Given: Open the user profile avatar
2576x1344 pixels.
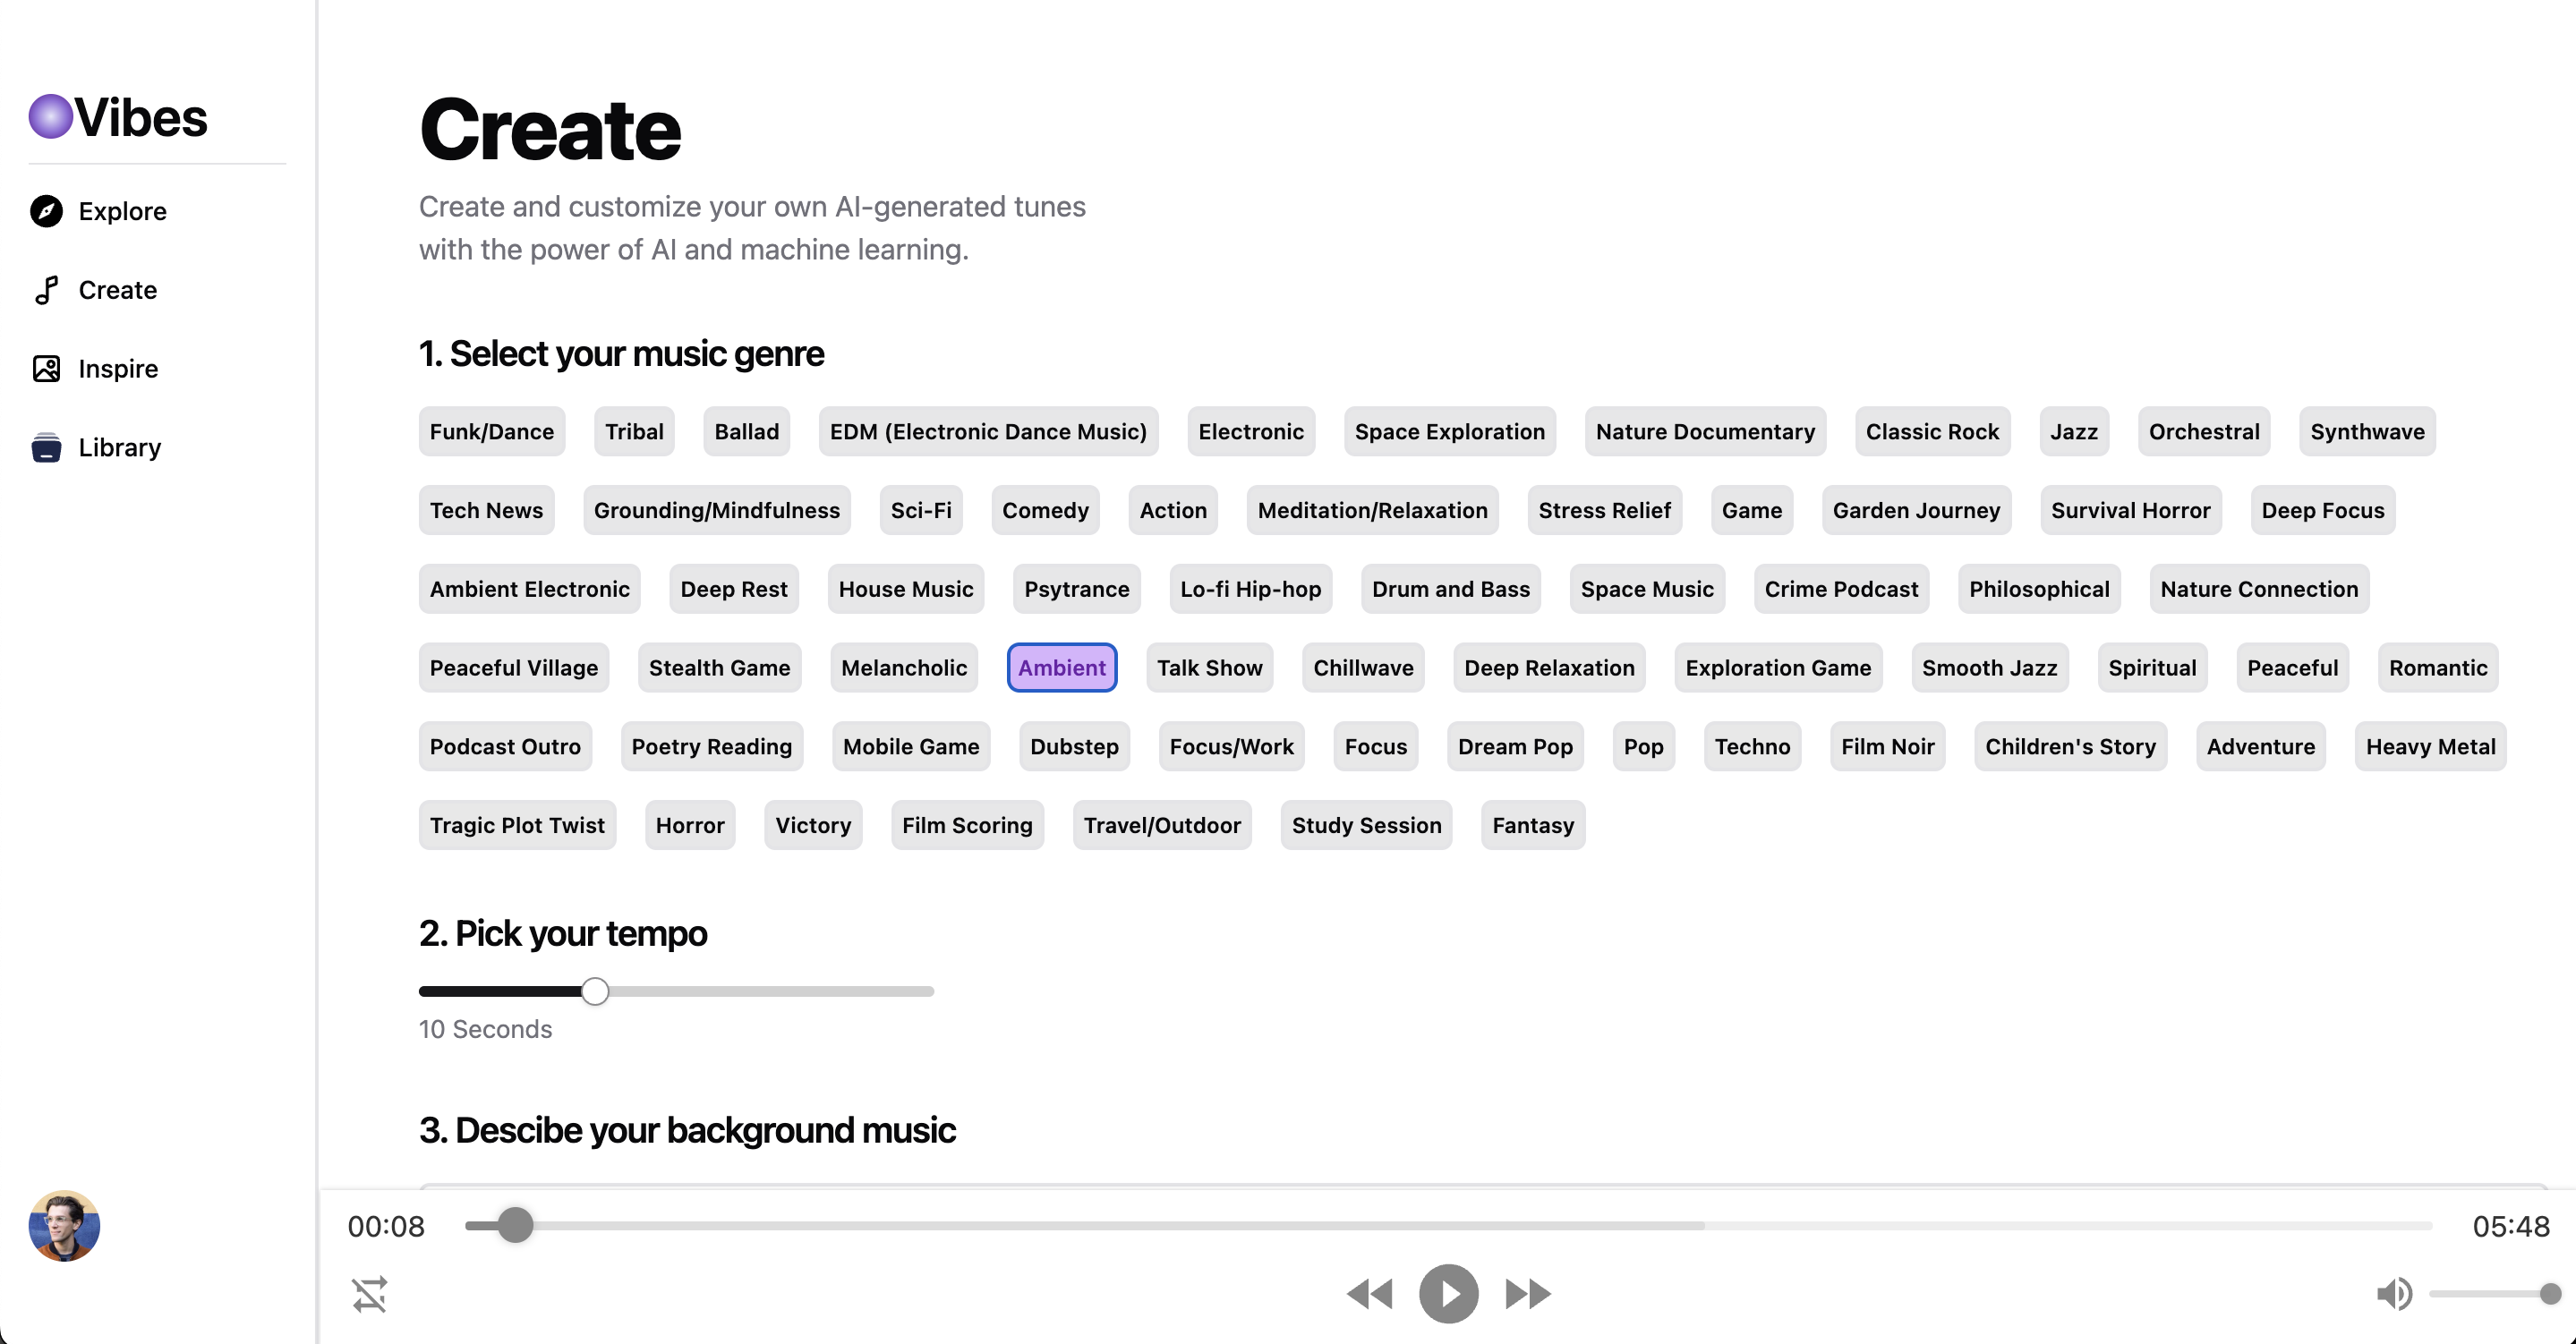Looking at the screenshot, I should [64, 1225].
